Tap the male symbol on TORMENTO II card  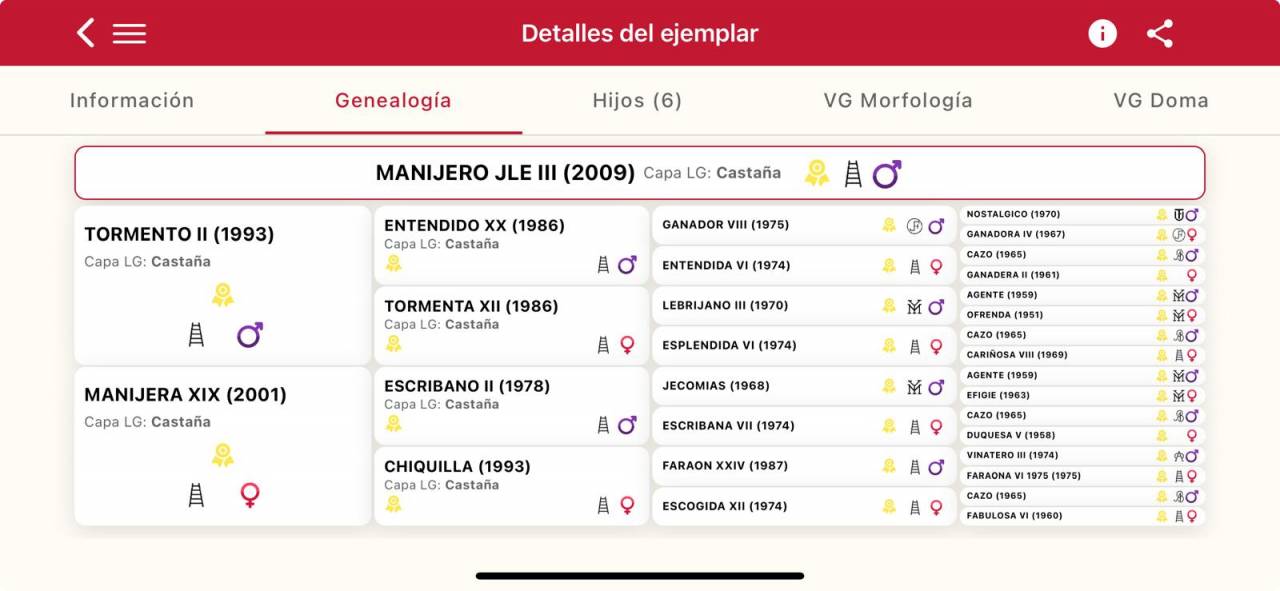pyautogui.click(x=249, y=335)
